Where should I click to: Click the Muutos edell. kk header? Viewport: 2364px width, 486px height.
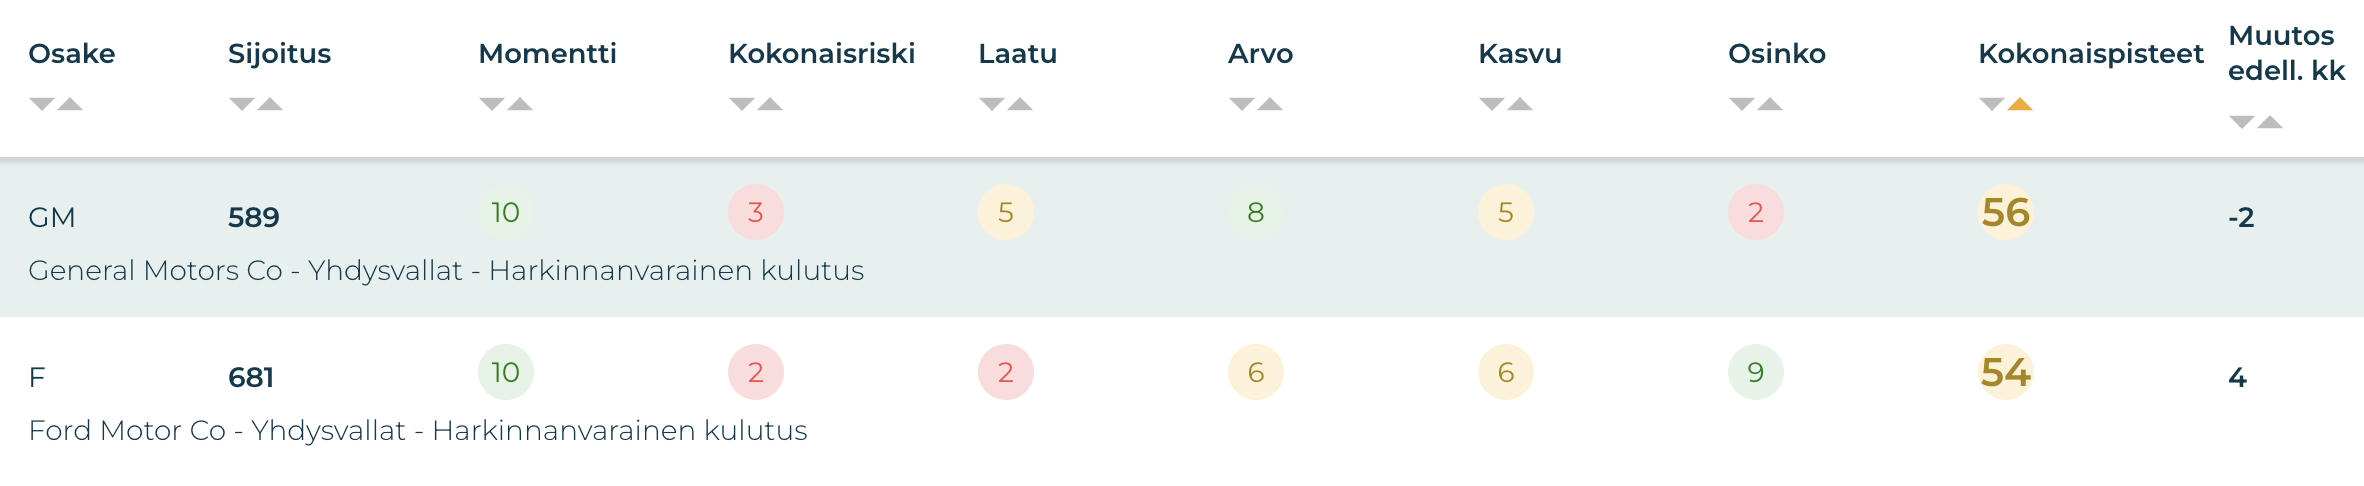tap(2285, 54)
